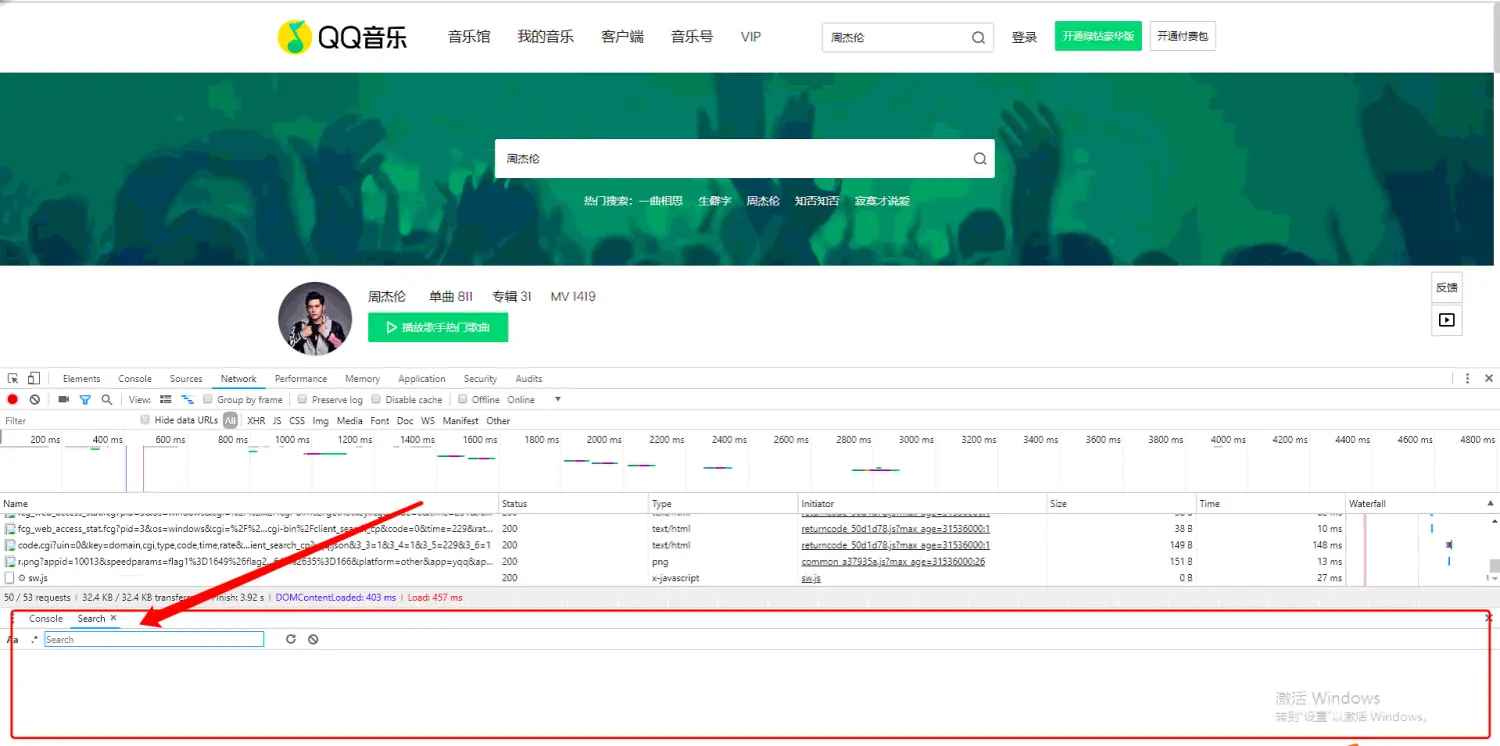Open the Online throttling dropdown
Image resolution: width=1500 pixels, height=746 pixels.
click(535, 400)
